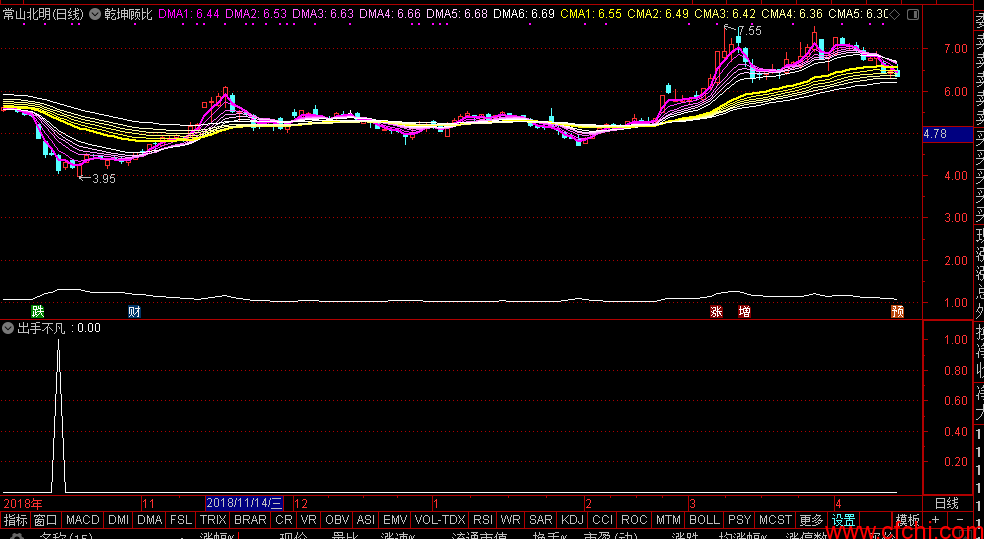Select the BRAR indicator tab
984x539 pixels.
[x=250, y=520]
